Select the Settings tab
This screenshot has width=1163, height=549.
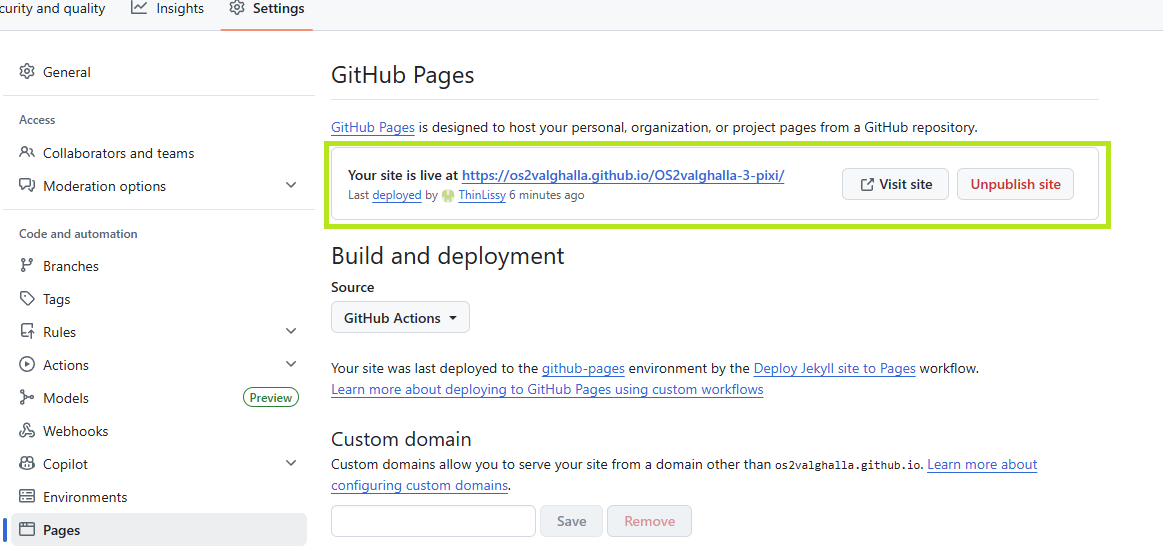(267, 9)
